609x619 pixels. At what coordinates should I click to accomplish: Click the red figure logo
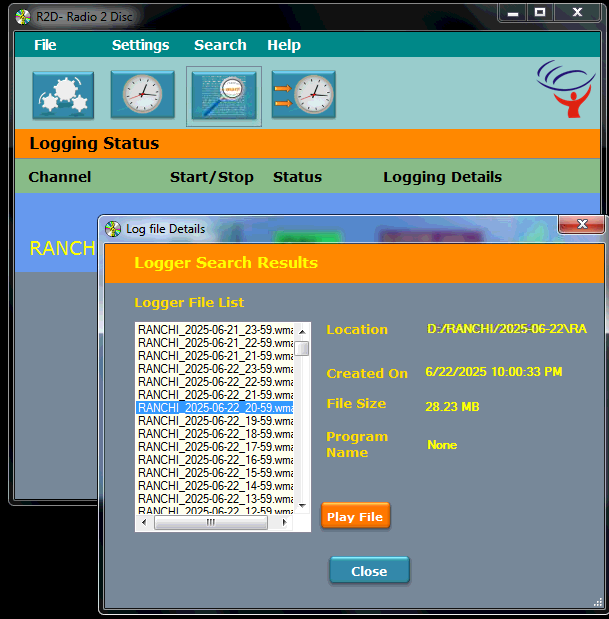[x=566, y=89]
